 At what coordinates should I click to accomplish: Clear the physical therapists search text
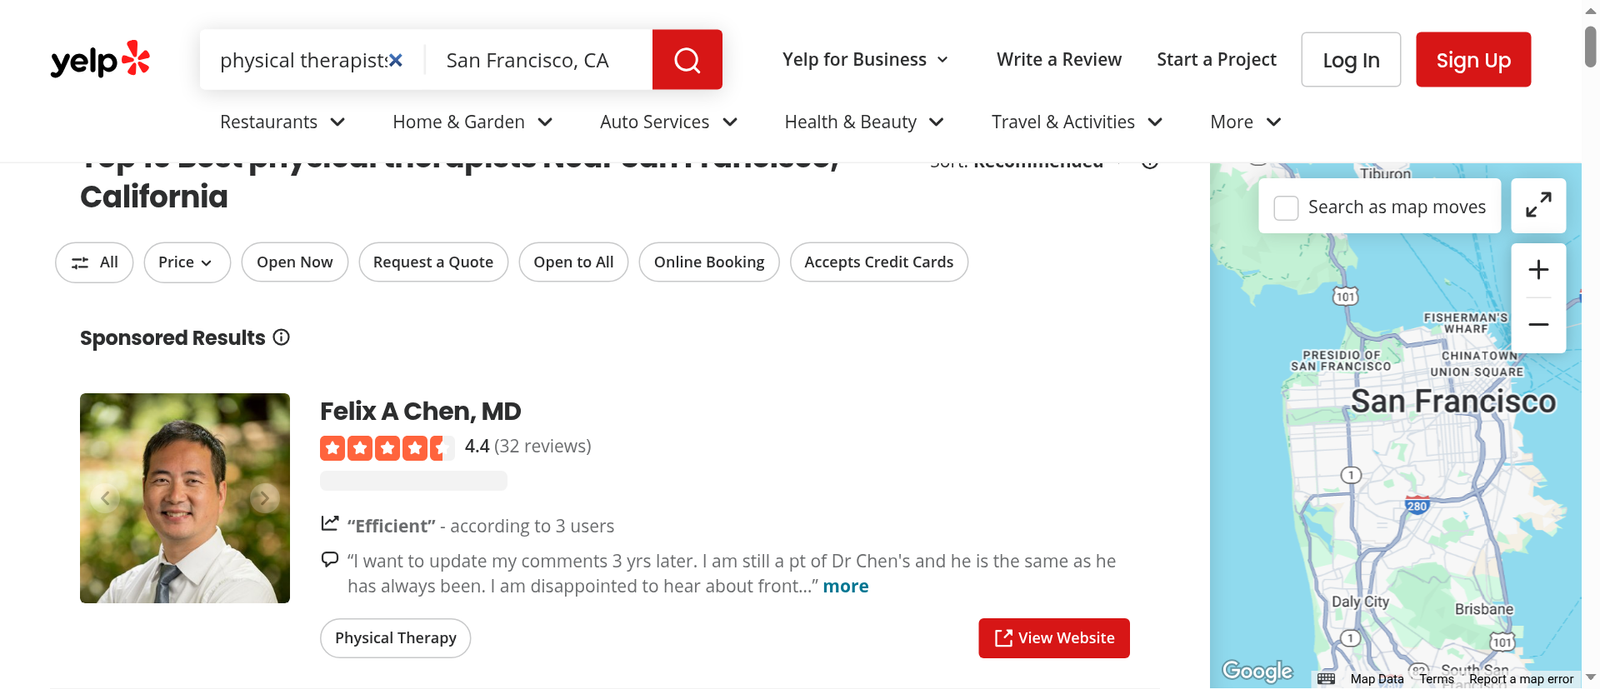(396, 60)
